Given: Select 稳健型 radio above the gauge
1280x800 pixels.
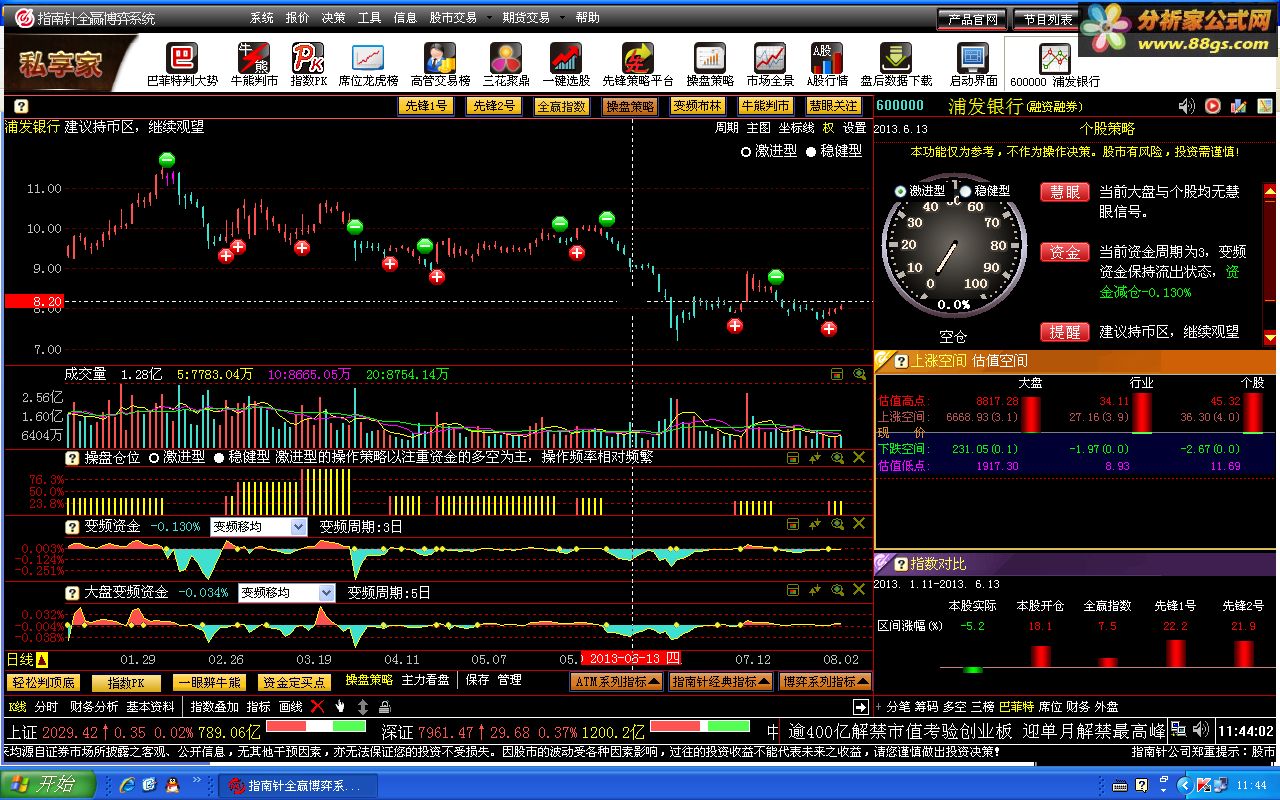Looking at the screenshot, I should tap(966, 191).
